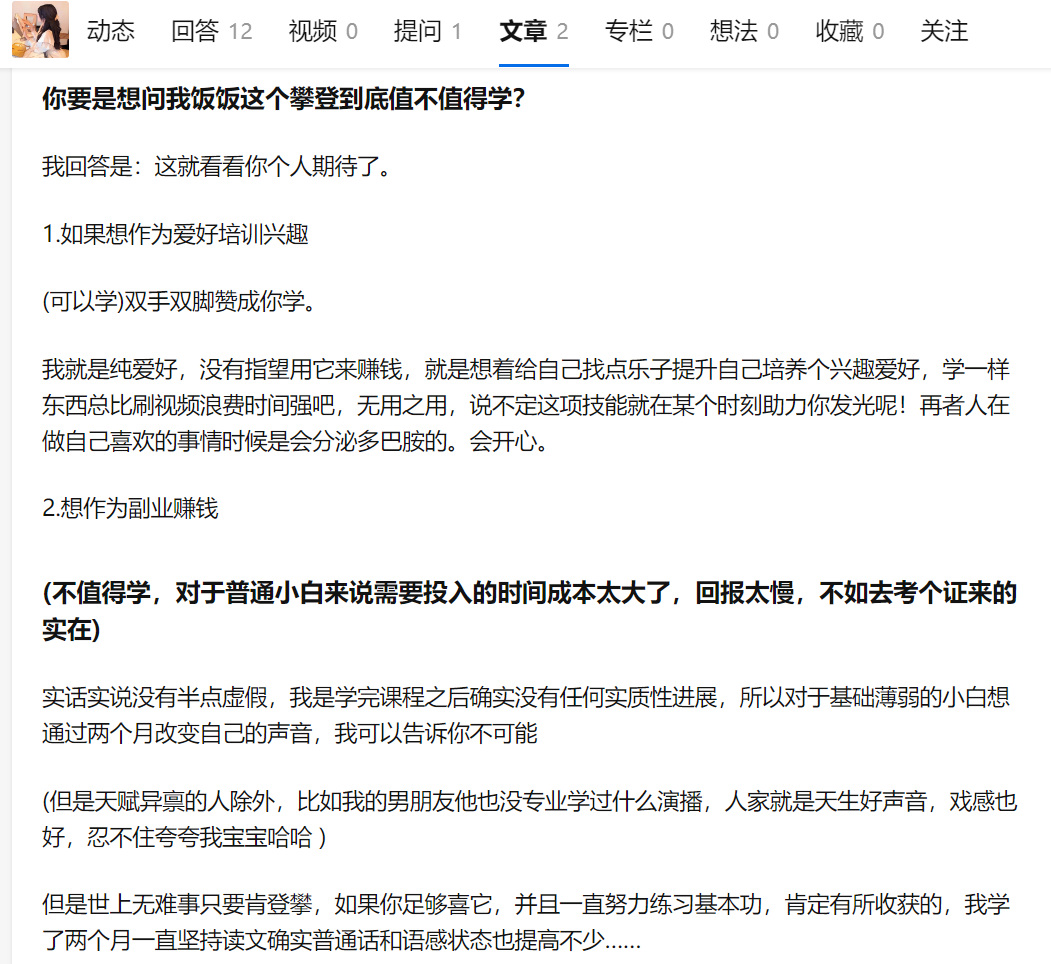1051x964 pixels.
Task: Click the paragraph starting 实话实说没有半点虚假
Action: (526, 715)
